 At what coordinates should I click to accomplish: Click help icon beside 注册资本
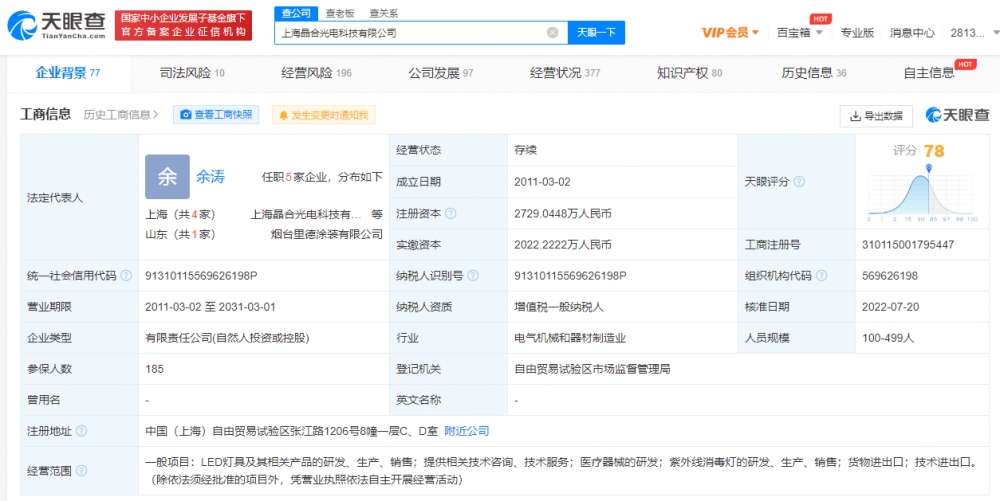[x=451, y=214]
